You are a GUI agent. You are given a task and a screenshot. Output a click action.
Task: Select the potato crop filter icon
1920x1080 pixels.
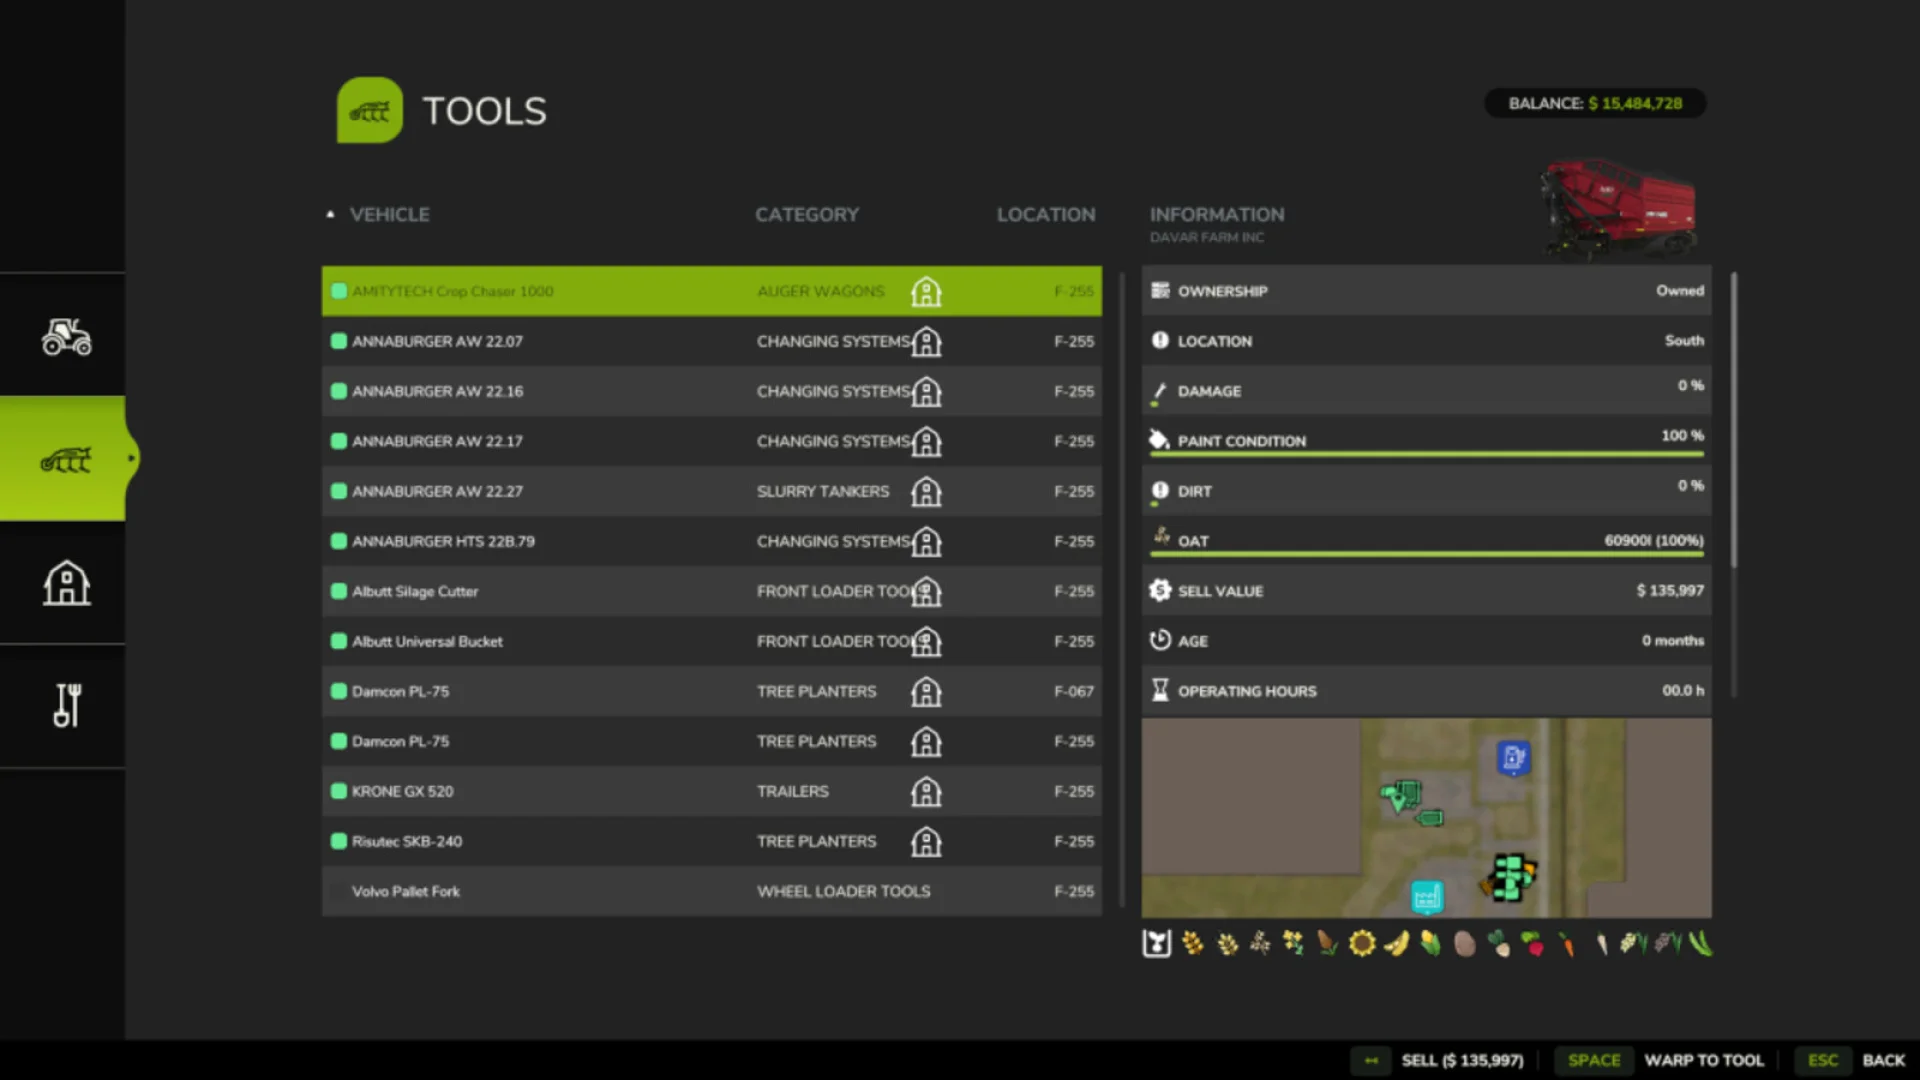coord(1464,943)
